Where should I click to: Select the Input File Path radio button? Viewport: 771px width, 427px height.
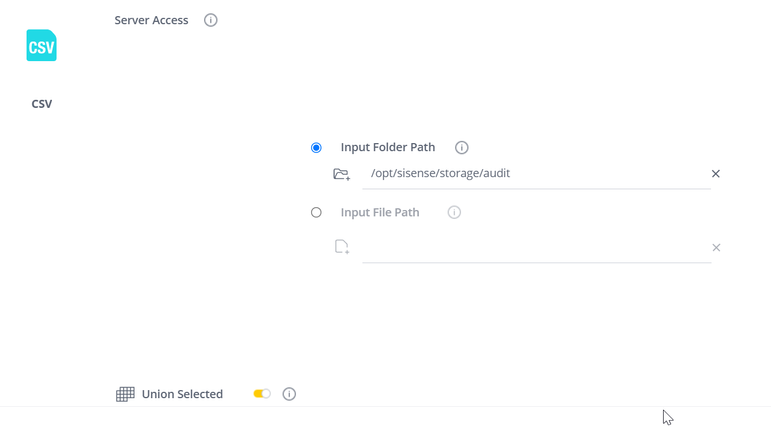point(316,213)
